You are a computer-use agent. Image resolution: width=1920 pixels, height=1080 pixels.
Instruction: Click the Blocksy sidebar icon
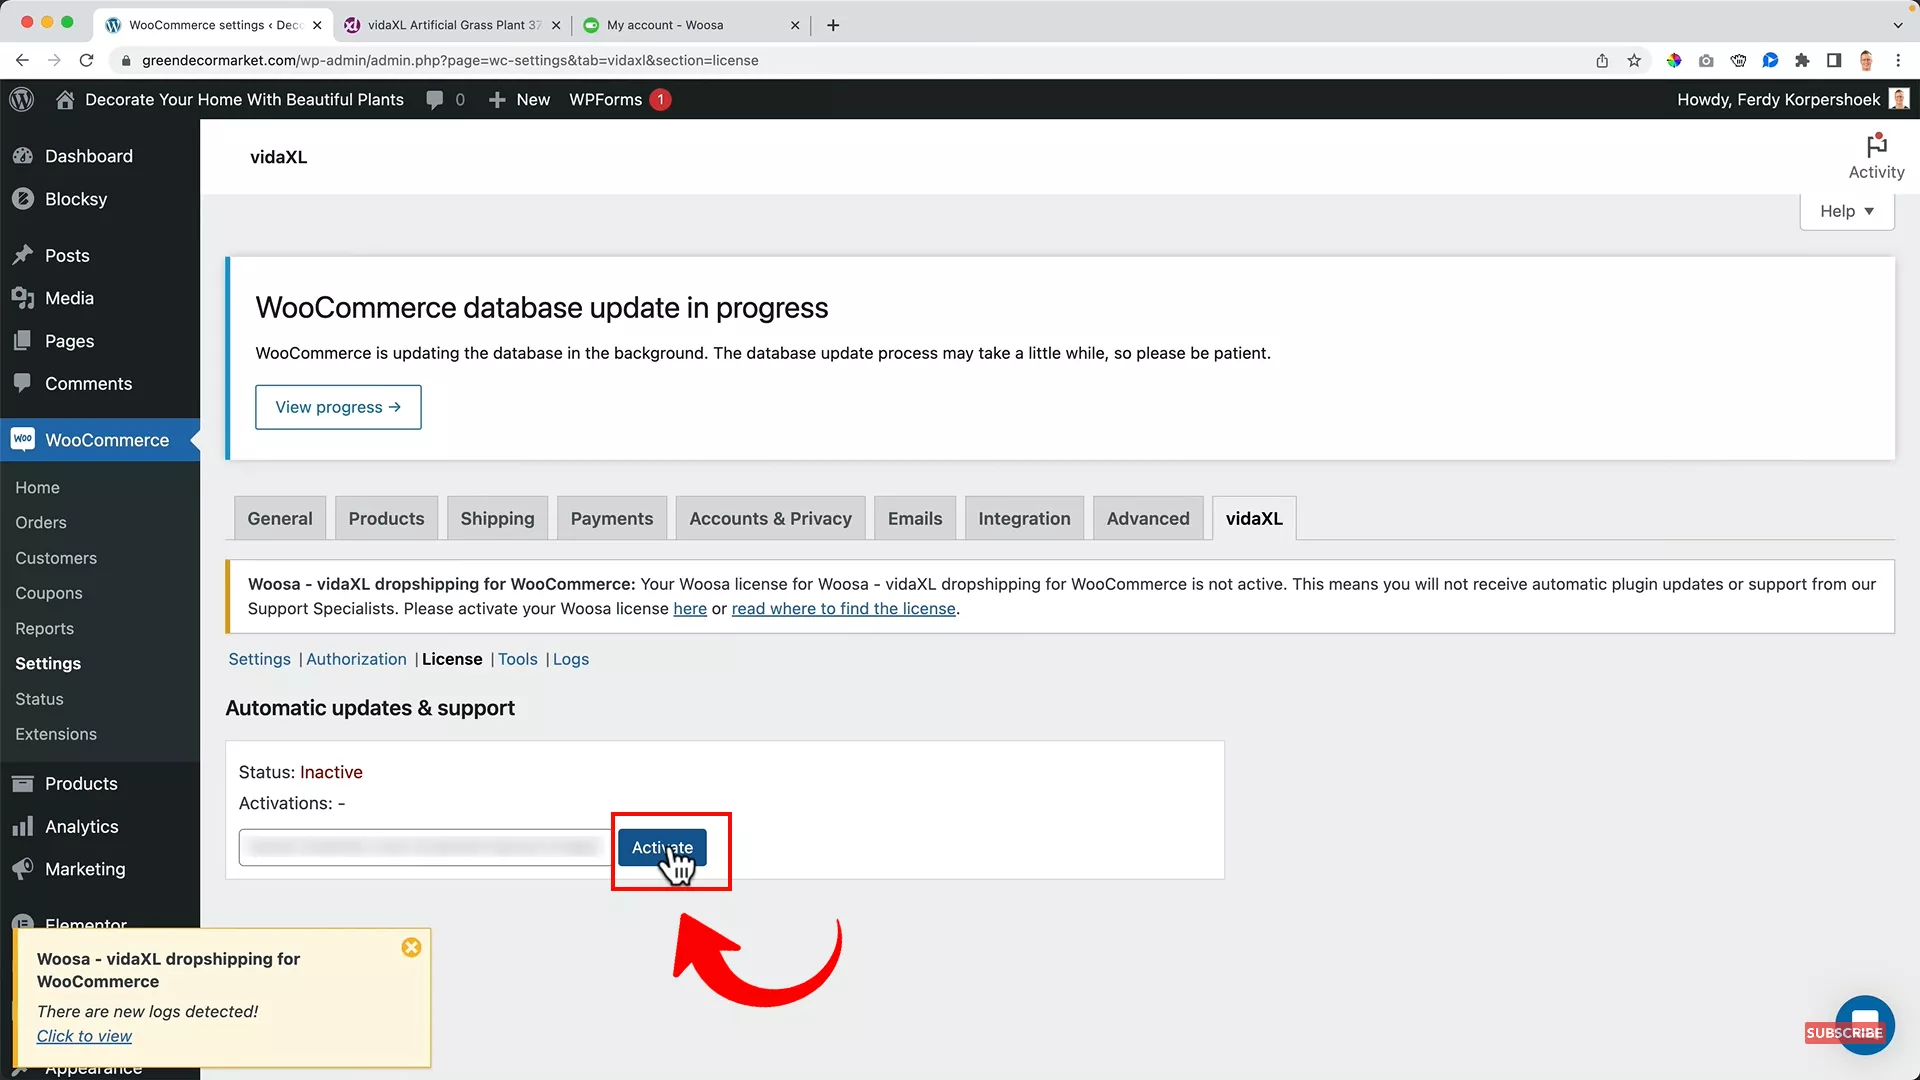click(x=23, y=198)
